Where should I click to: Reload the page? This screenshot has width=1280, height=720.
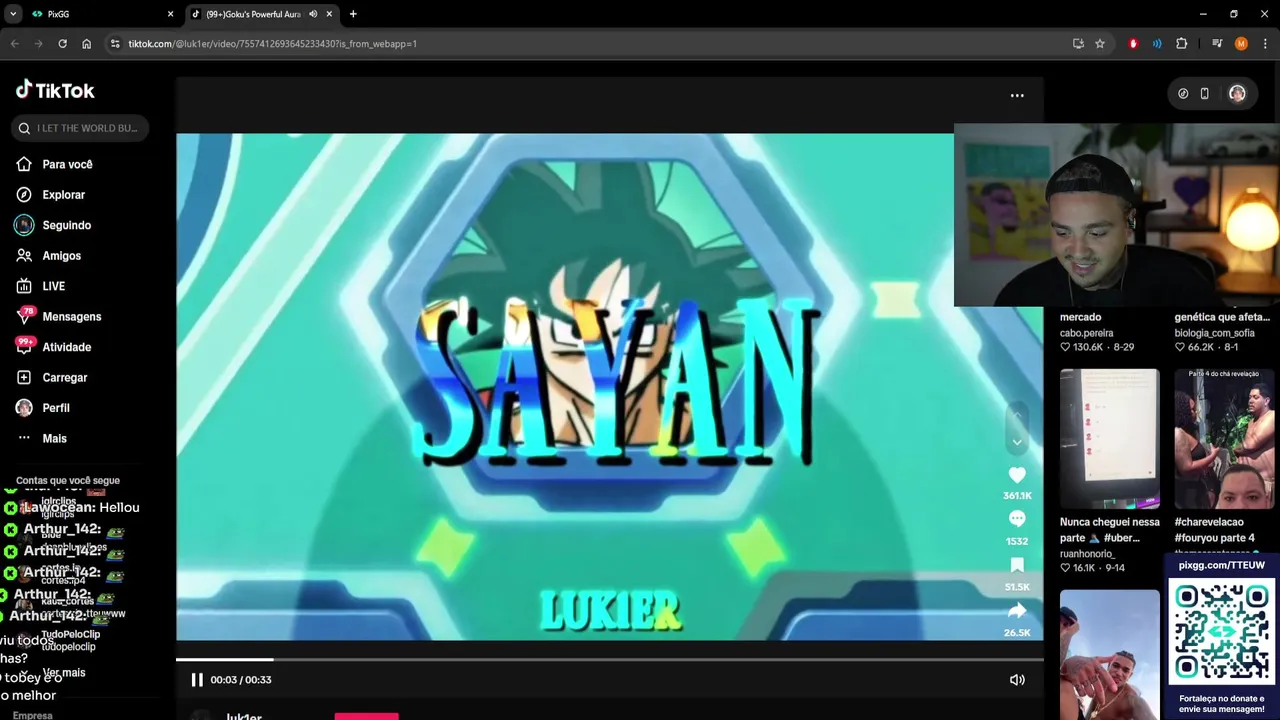pyautogui.click(x=62, y=44)
